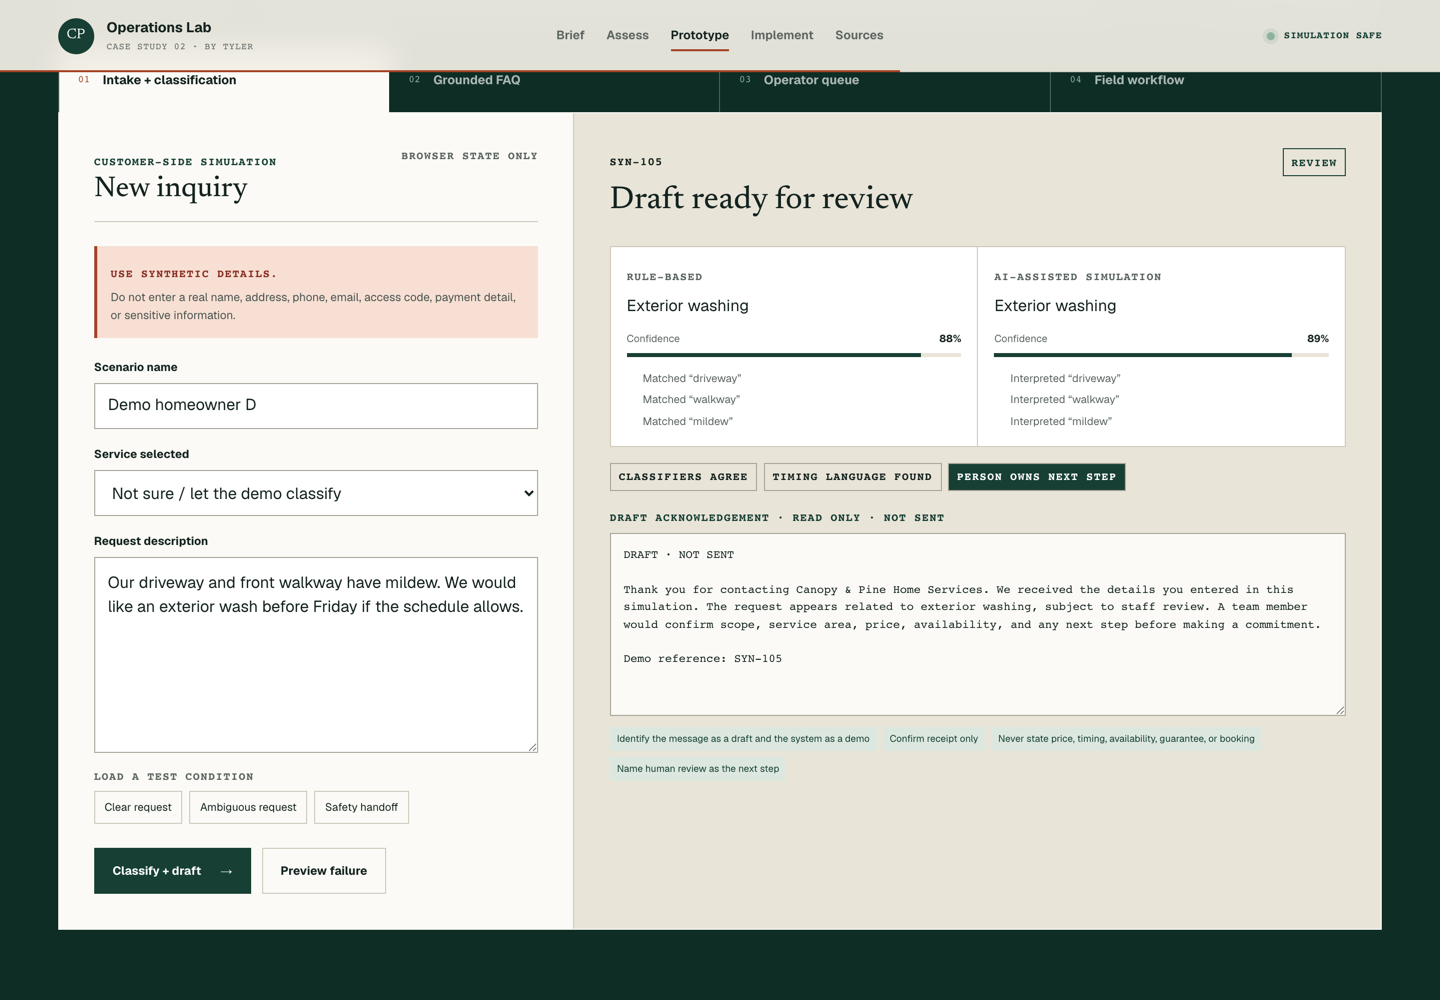
Task: Open the Brief nav item
Action: pos(570,35)
